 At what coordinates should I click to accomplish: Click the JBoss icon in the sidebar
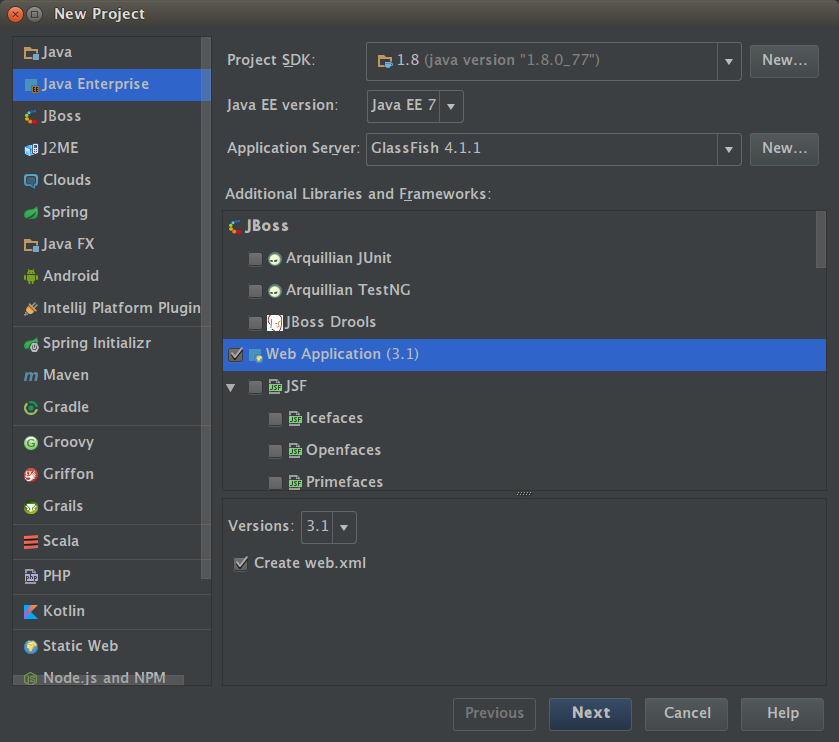pyautogui.click(x=31, y=117)
